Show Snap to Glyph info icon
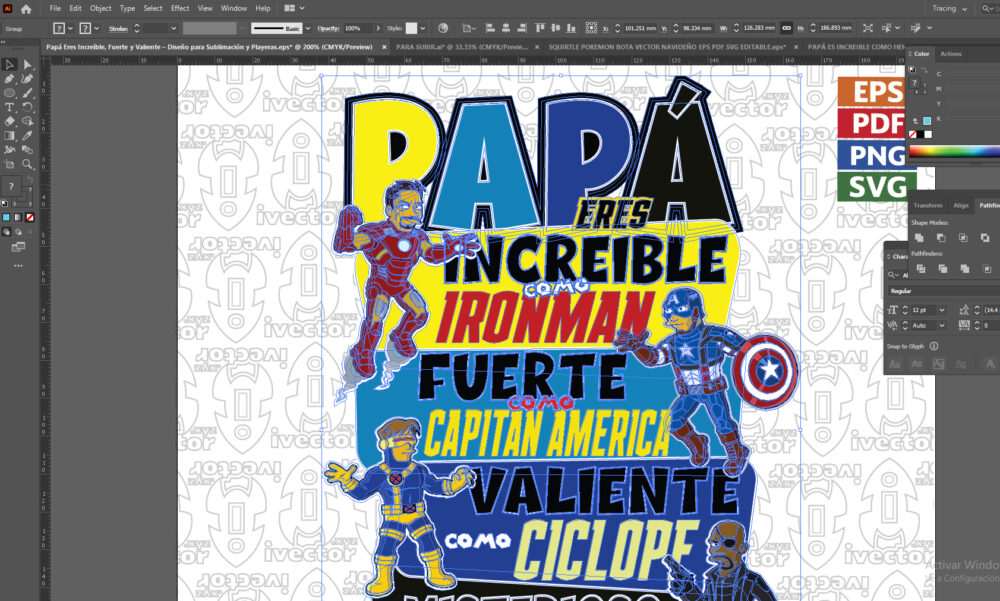 [x=934, y=346]
